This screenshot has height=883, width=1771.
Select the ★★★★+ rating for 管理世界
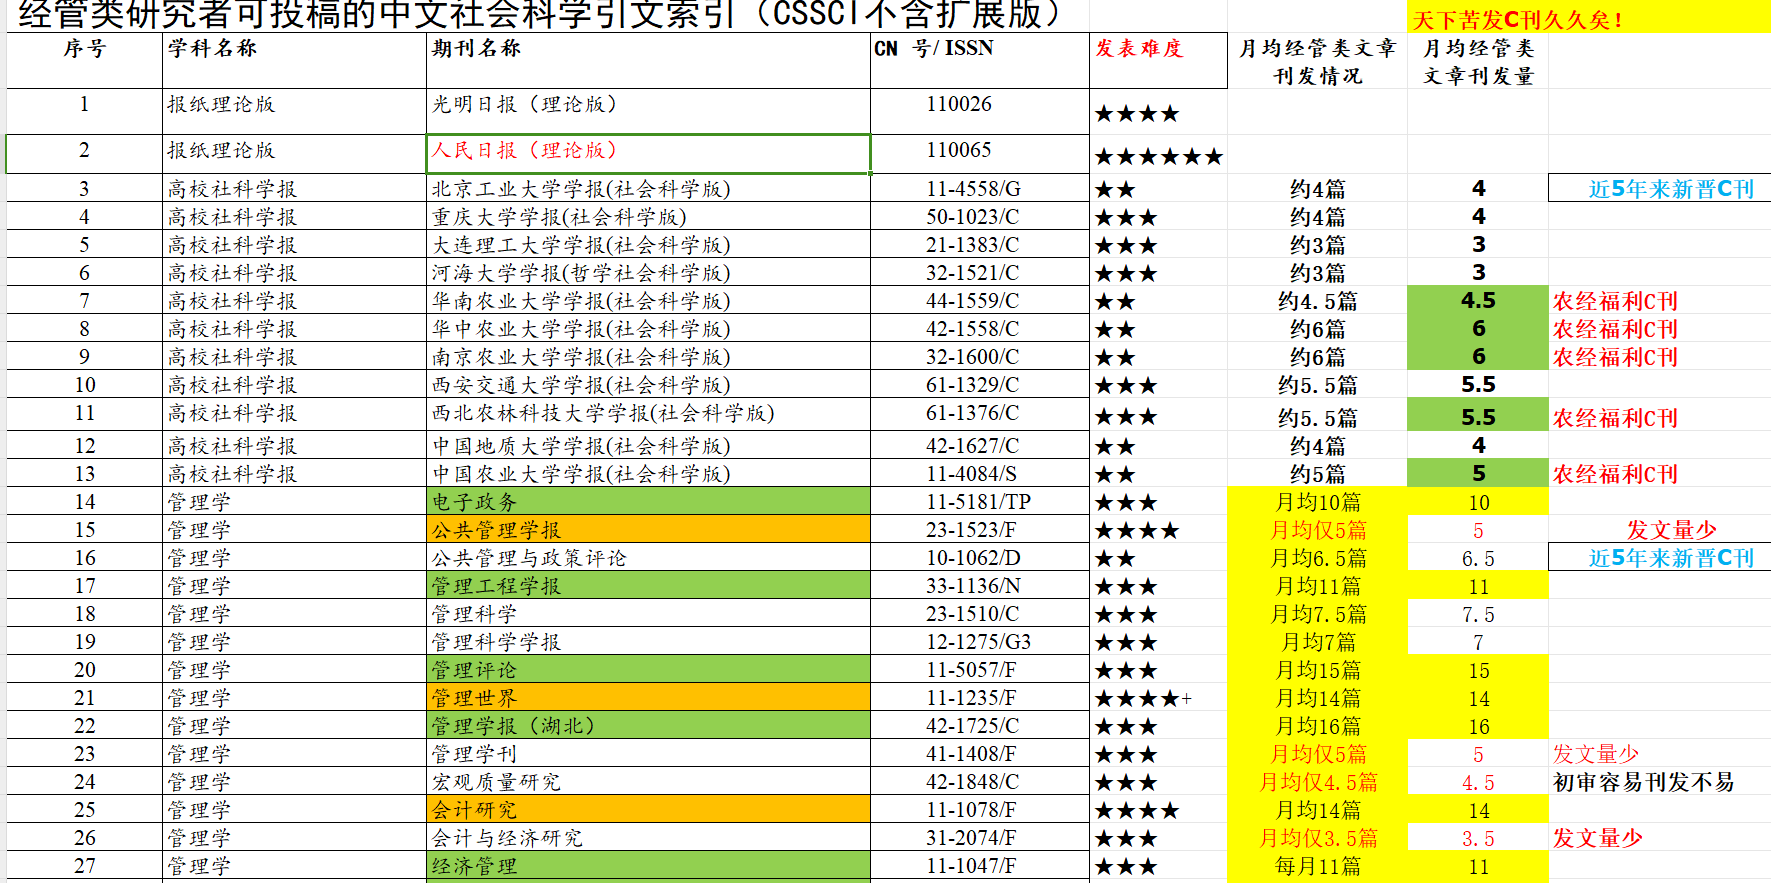coord(1144,698)
